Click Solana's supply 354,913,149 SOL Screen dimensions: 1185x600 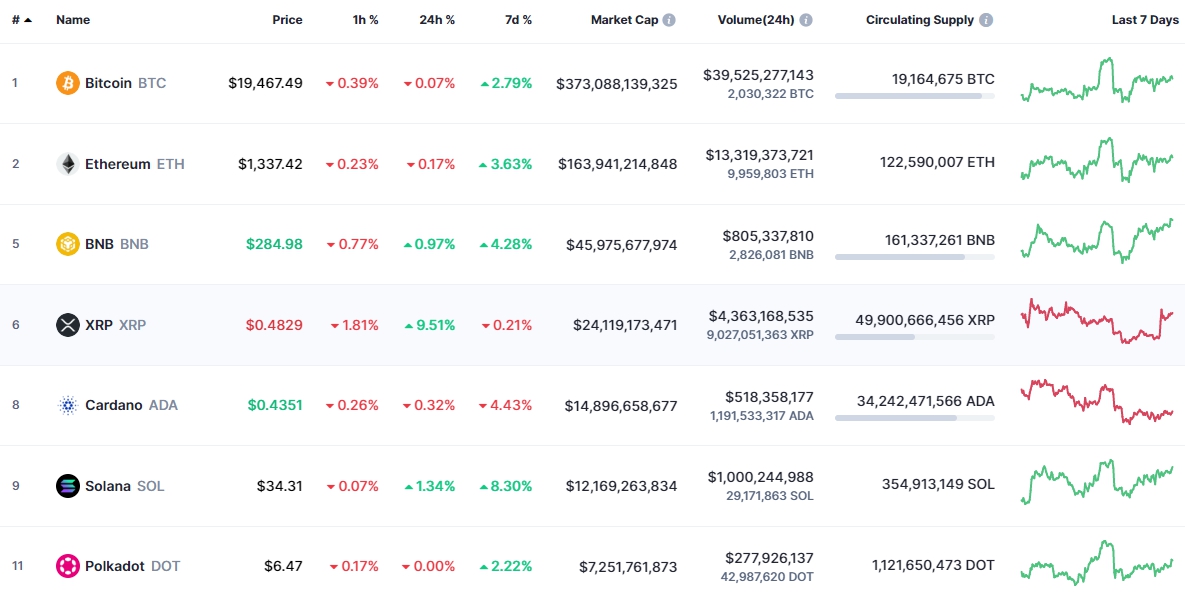point(939,484)
